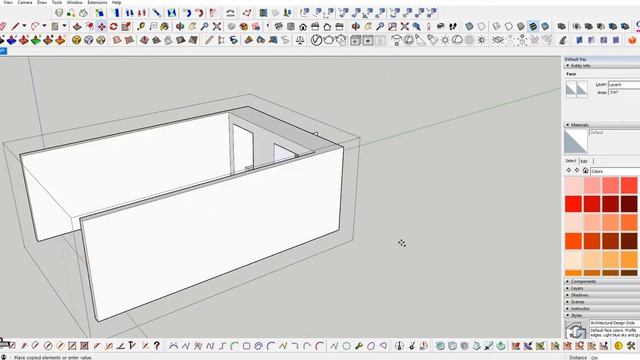Open the Draw menu

[x=42, y=2]
